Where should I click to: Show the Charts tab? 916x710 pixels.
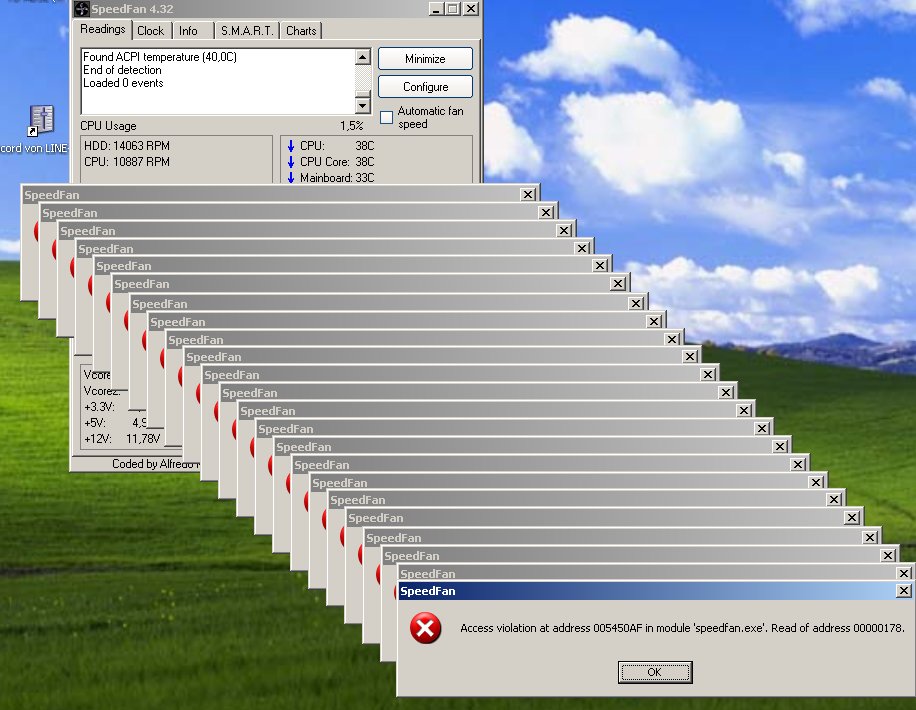point(301,30)
